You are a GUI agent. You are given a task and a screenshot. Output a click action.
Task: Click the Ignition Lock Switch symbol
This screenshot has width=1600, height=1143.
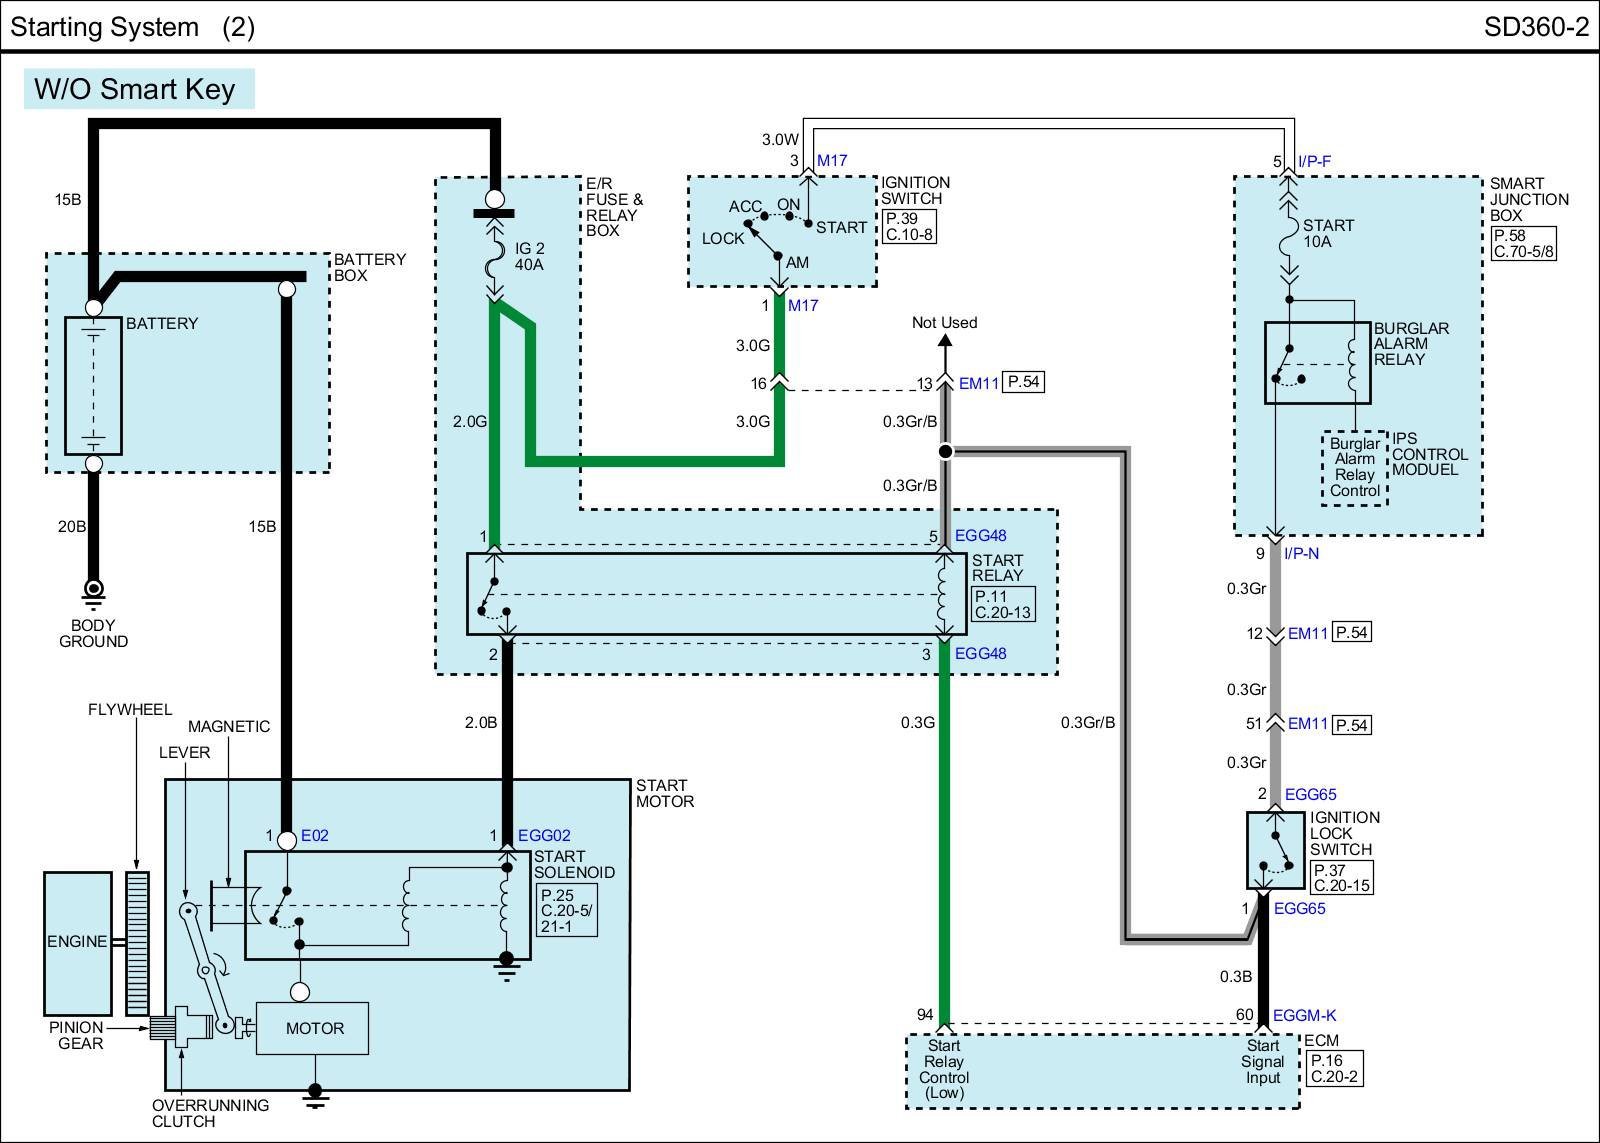(1275, 850)
